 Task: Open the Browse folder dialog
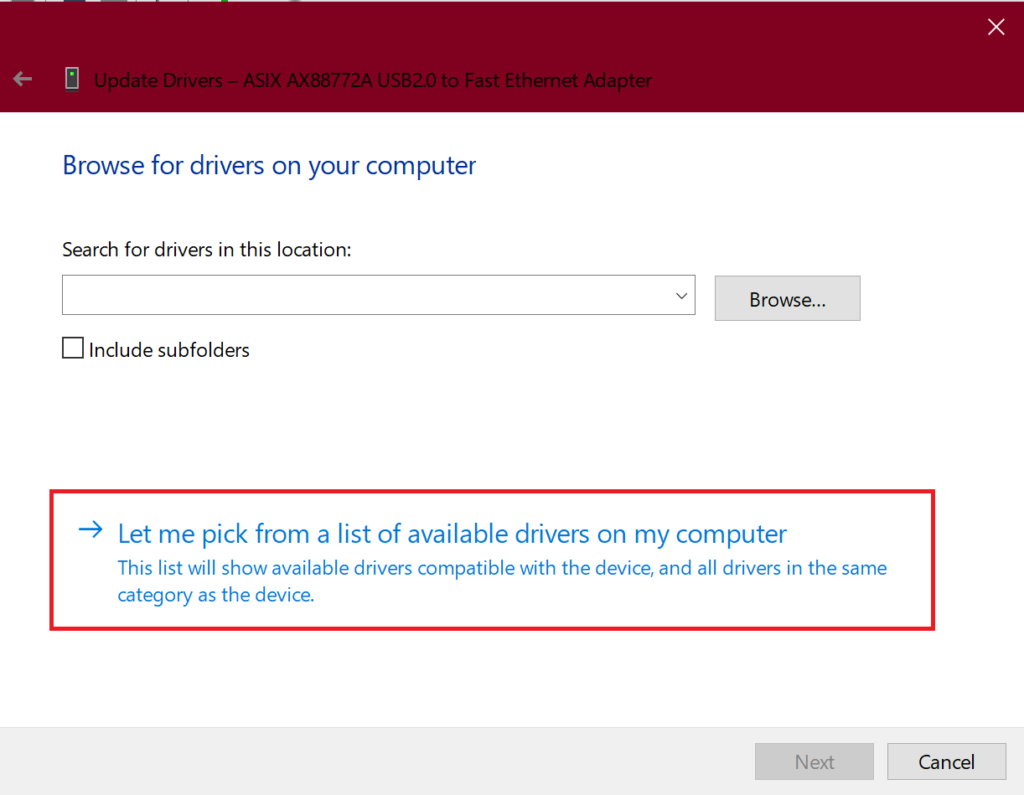pyautogui.click(x=787, y=299)
